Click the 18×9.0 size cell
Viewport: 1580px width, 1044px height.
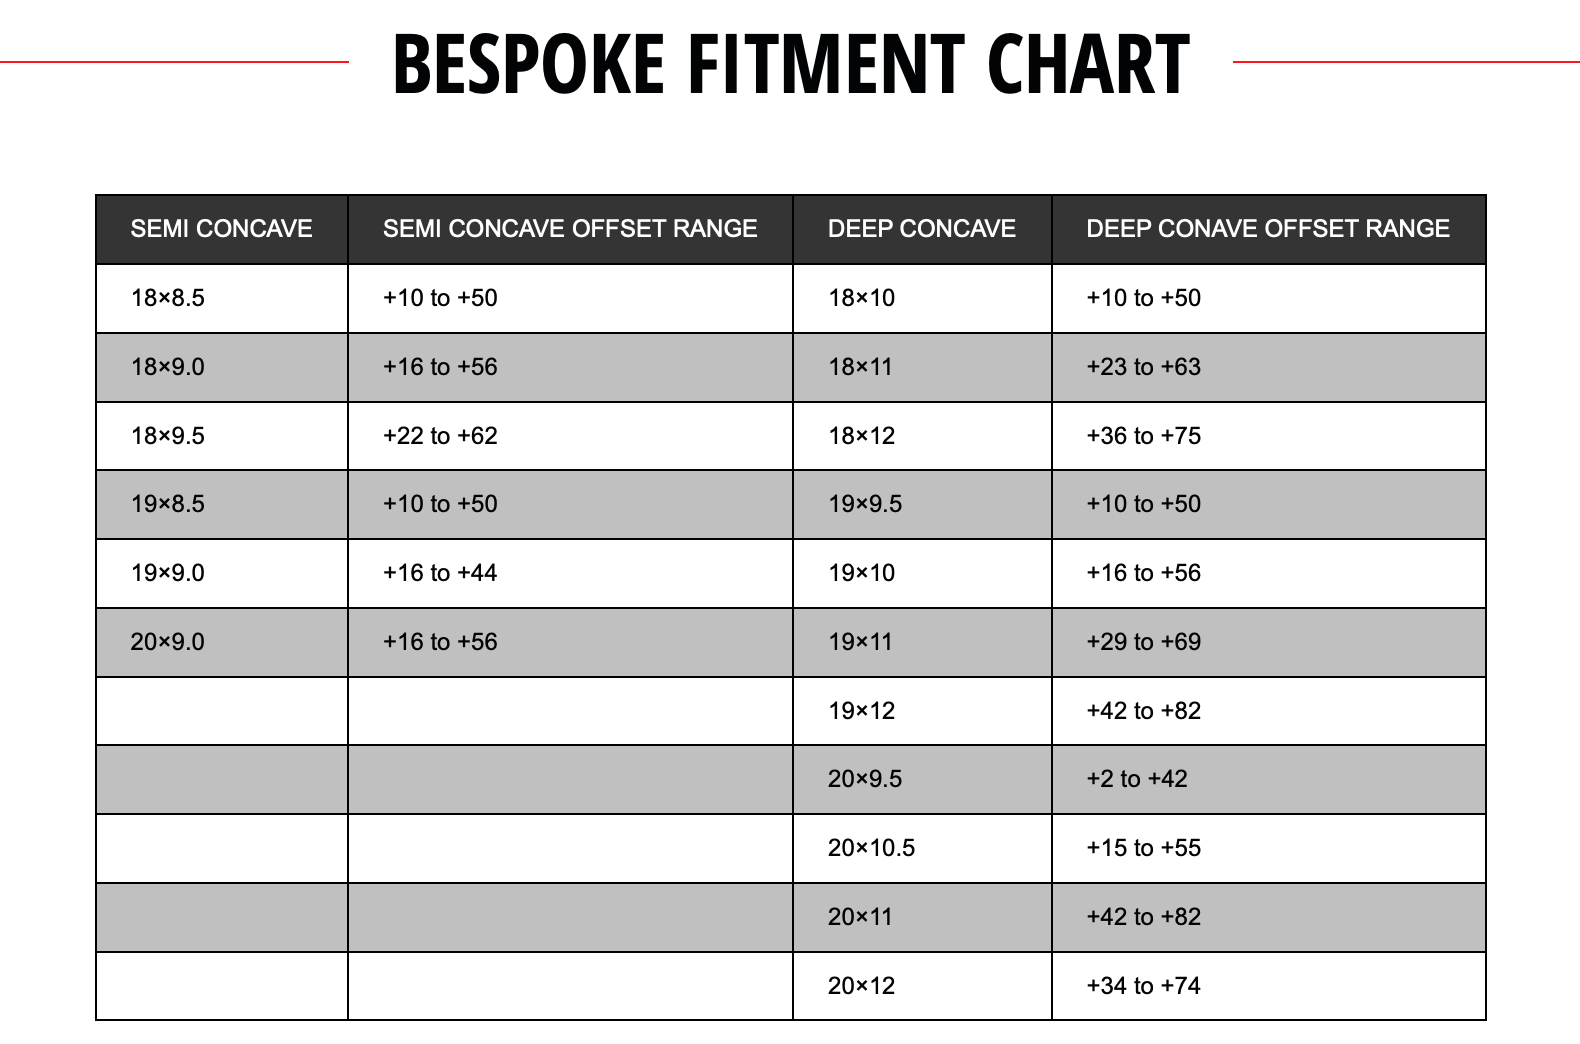pyautogui.click(x=168, y=367)
